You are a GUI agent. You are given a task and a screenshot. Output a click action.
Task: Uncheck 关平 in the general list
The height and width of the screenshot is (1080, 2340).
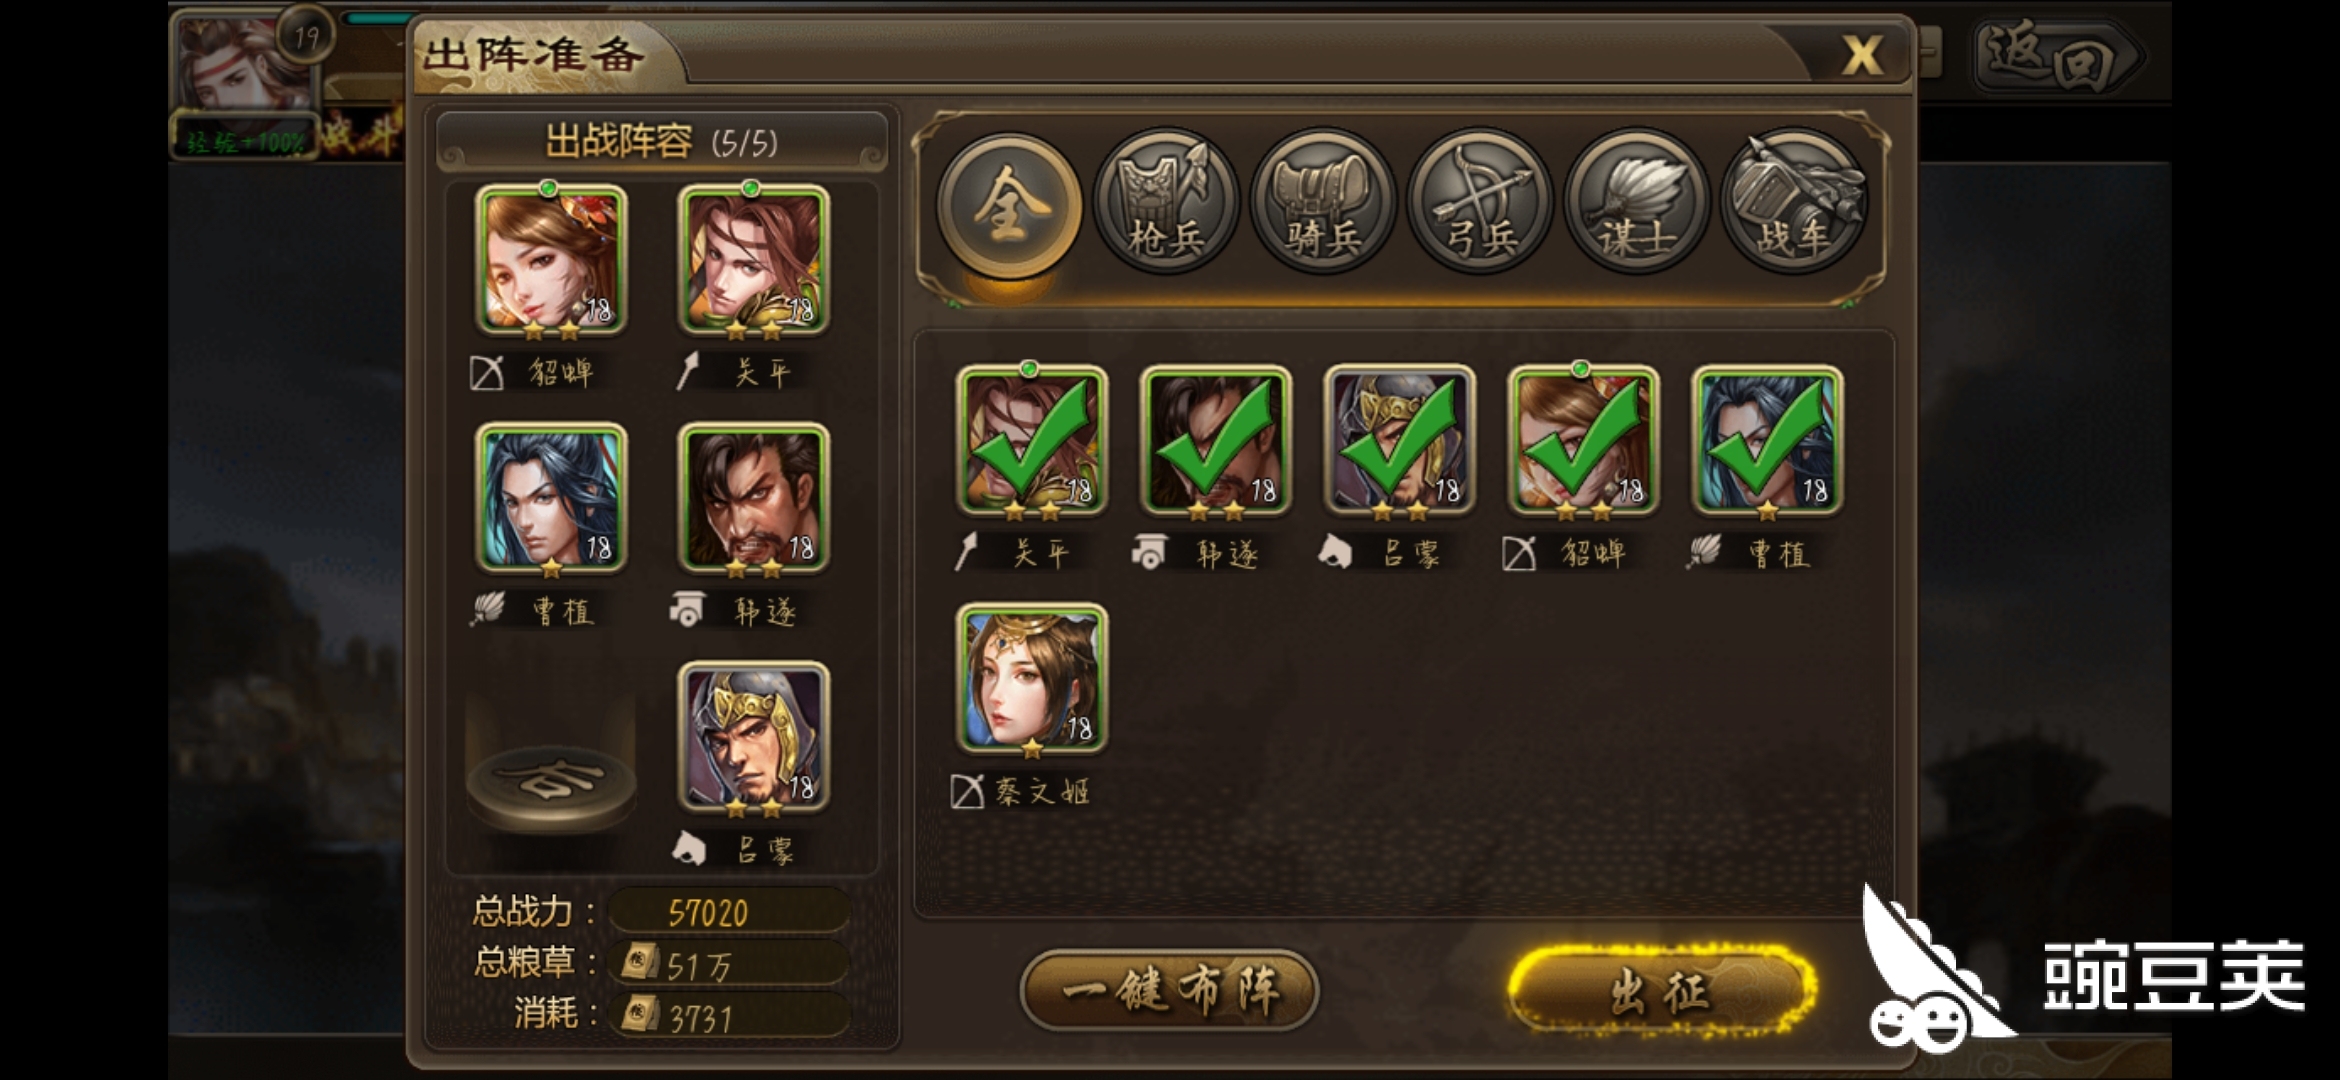tap(1032, 441)
